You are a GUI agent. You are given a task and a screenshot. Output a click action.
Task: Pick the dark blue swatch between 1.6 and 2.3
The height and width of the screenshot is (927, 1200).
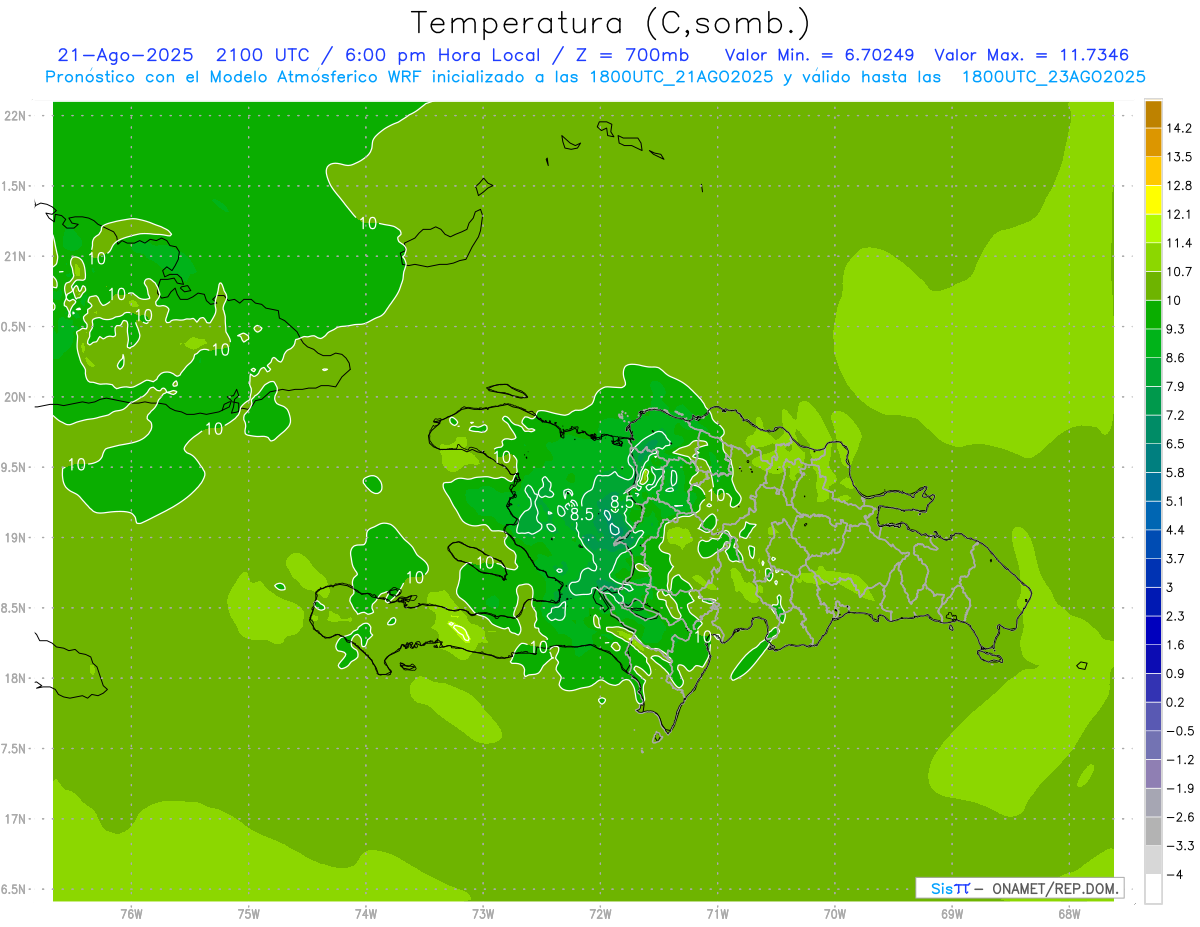pyautogui.click(x=1153, y=630)
